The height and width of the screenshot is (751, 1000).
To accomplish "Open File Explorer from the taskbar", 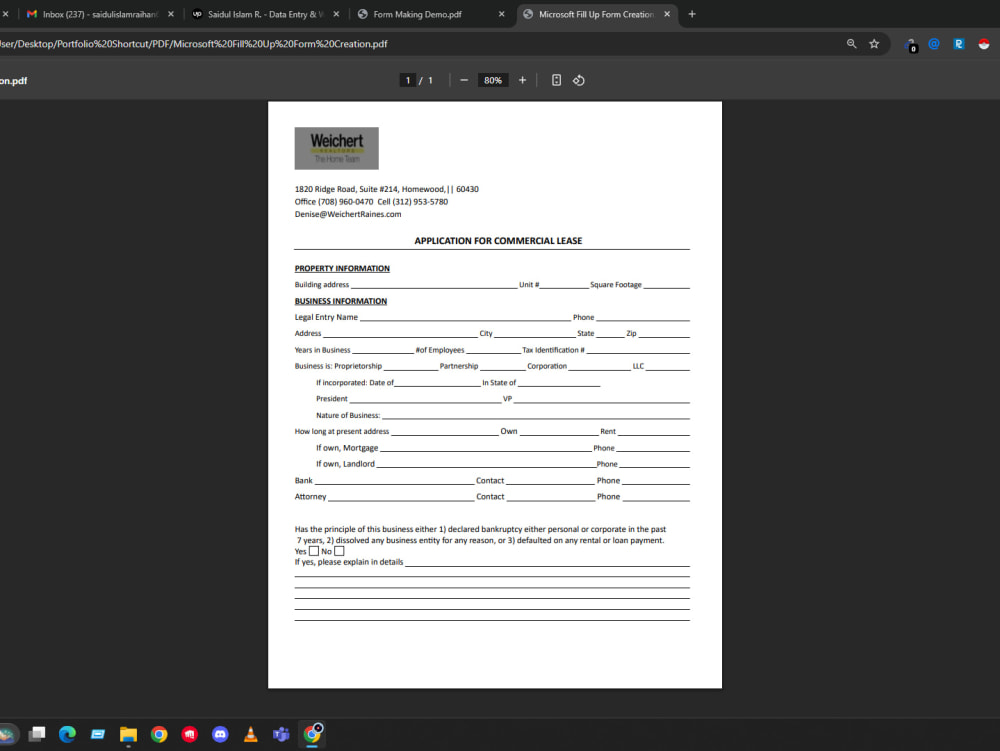I will pos(128,734).
